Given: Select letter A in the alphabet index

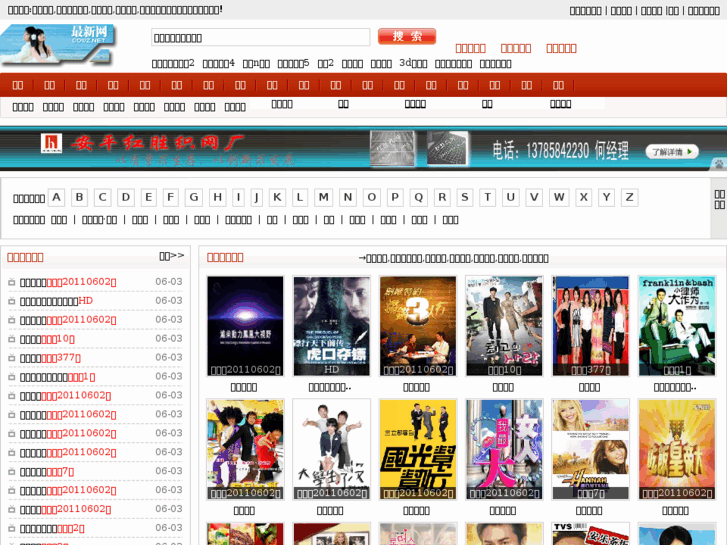Looking at the screenshot, I should (56, 198).
